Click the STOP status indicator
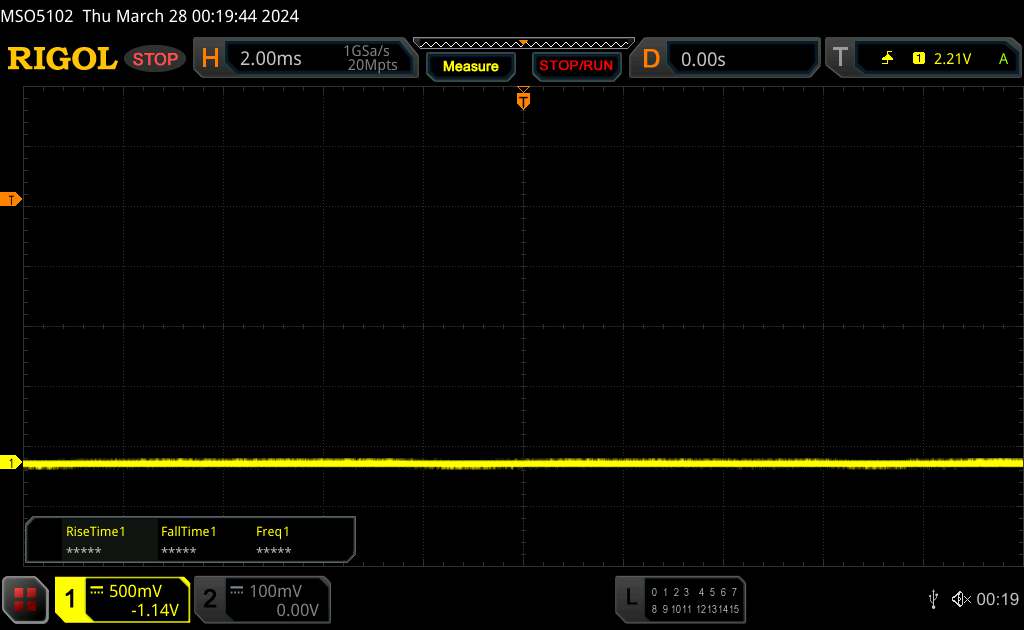1024x630 pixels. point(155,59)
